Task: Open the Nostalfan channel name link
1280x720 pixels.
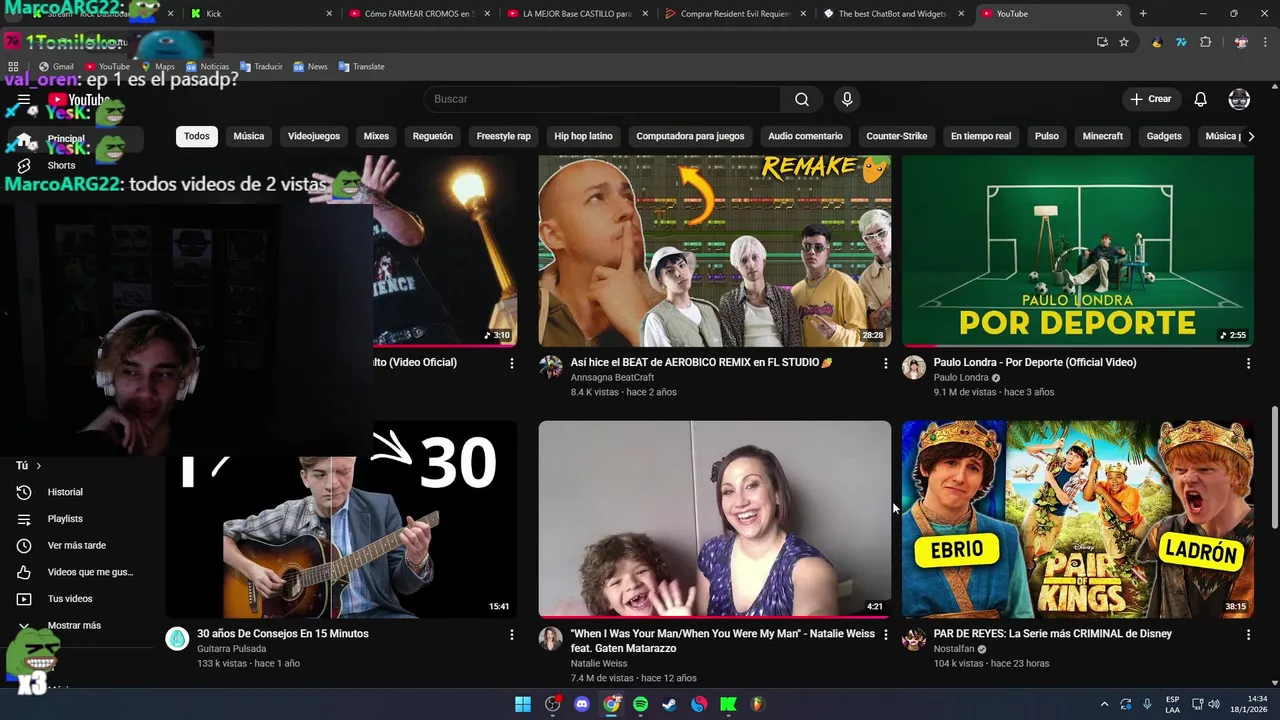Action: point(953,649)
